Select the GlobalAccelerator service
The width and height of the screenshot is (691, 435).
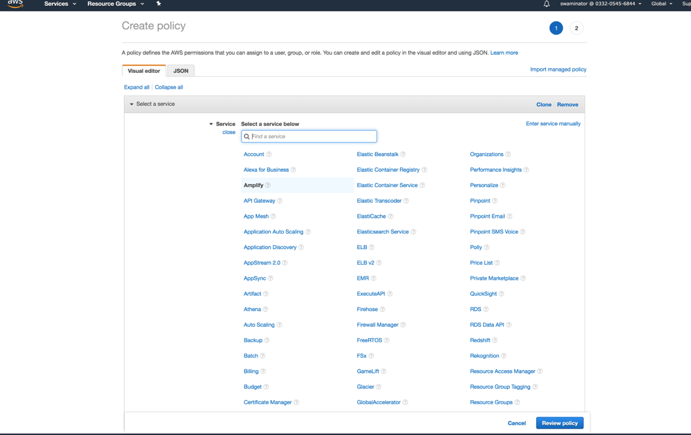click(379, 402)
